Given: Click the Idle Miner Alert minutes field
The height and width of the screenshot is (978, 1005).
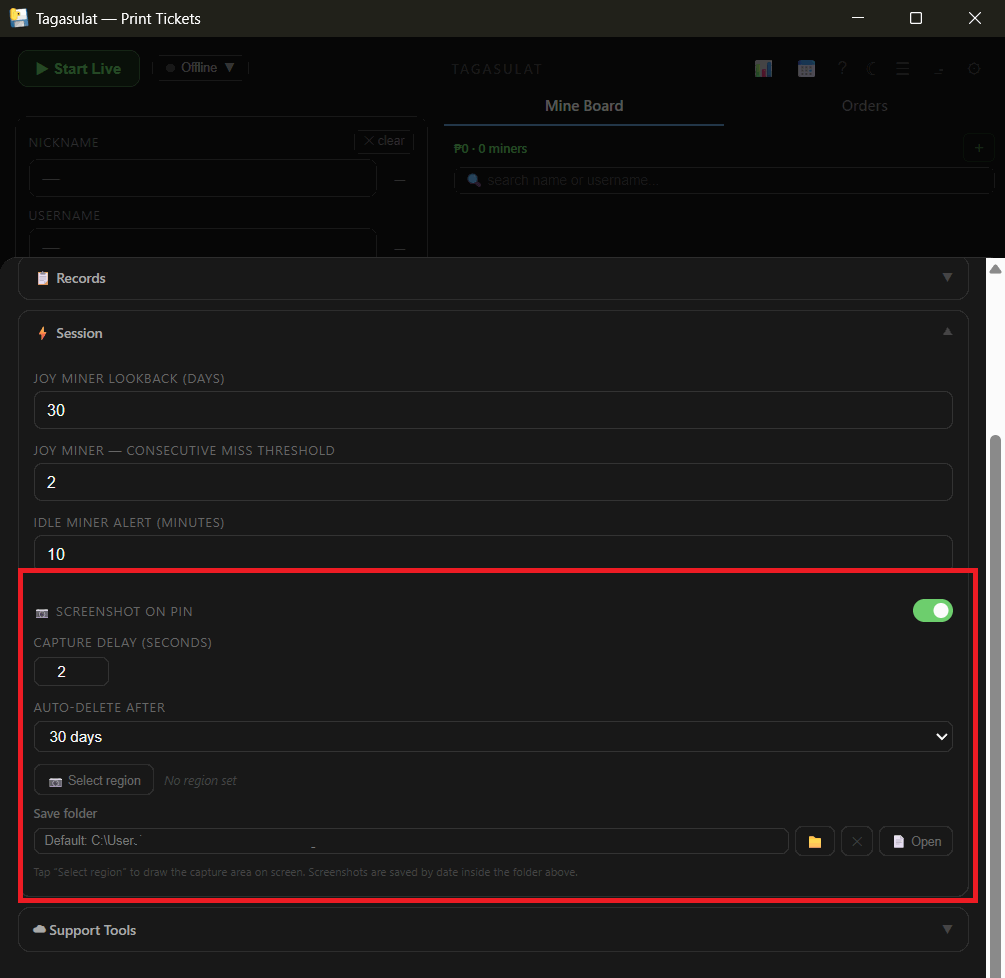Looking at the screenshot, I should [493, 552].
